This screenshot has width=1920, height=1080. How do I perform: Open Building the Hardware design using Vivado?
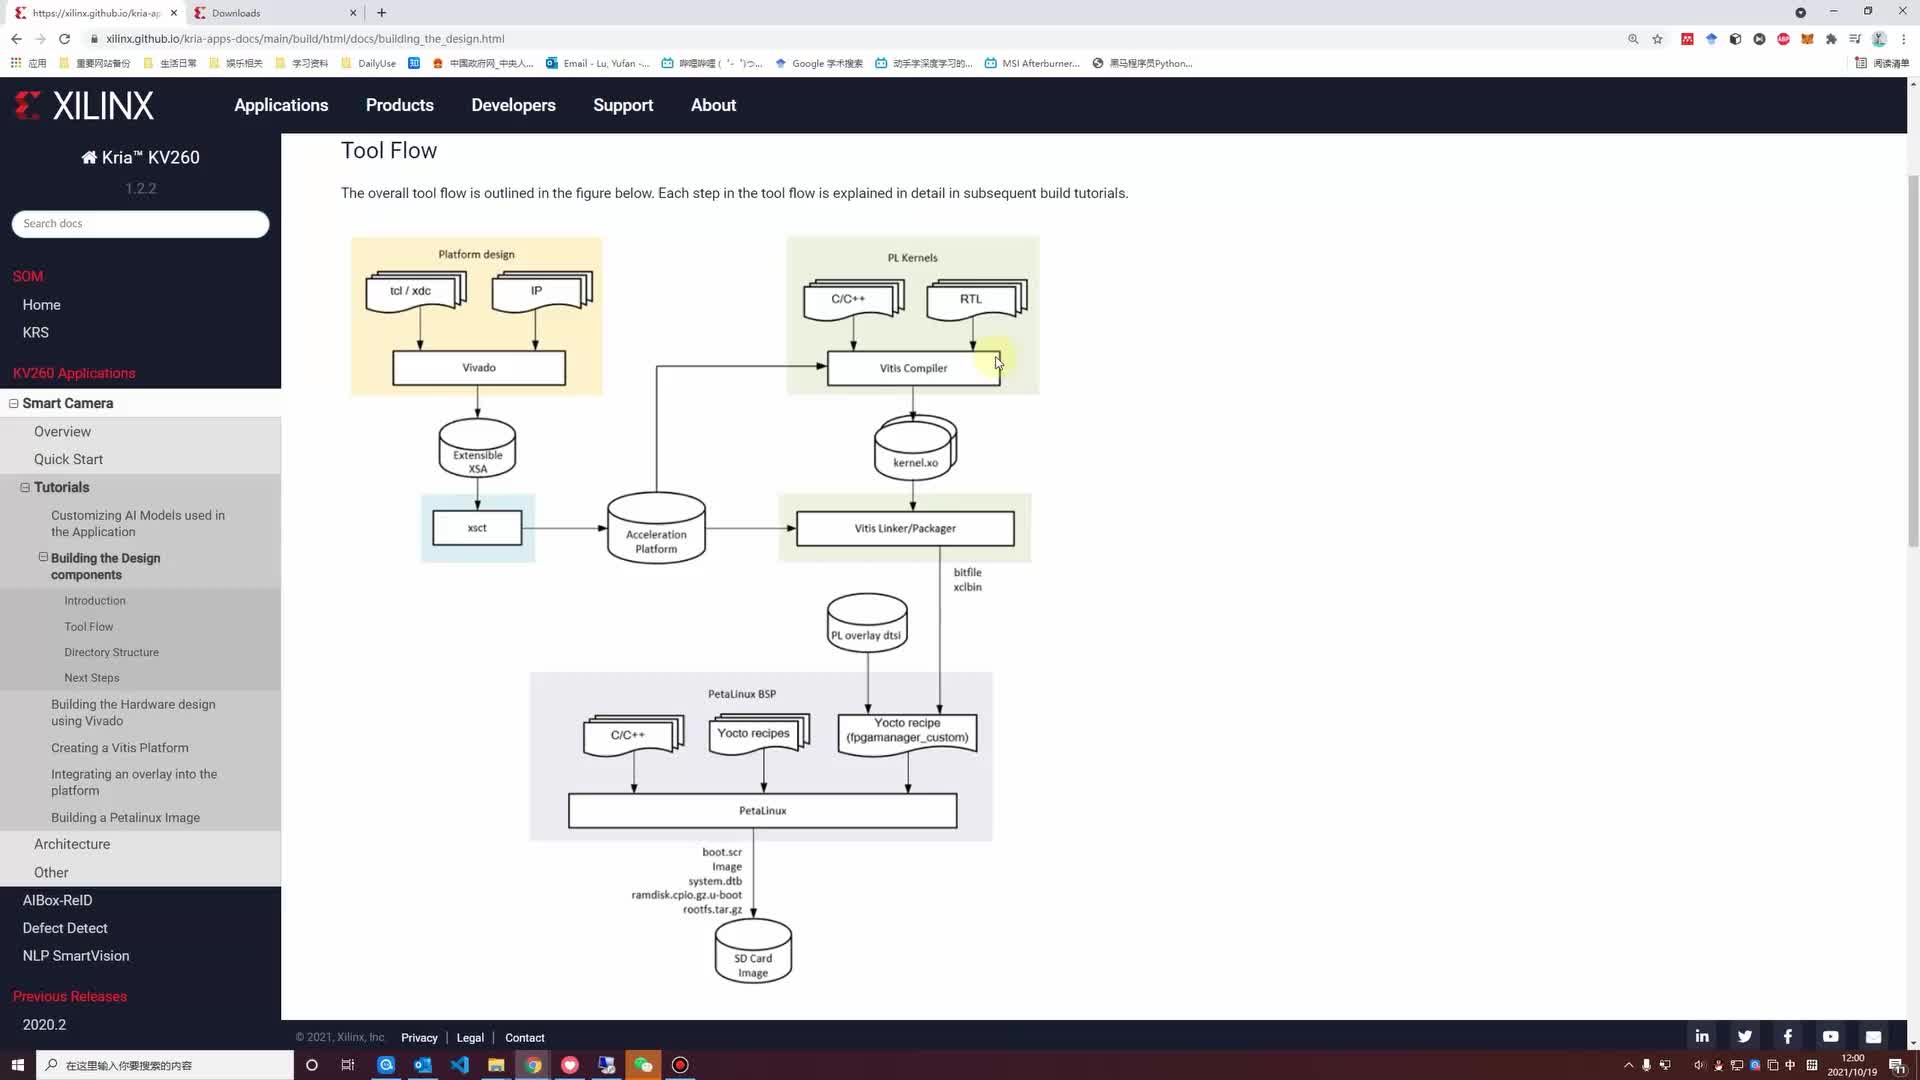pyautogui.click(x=133, y=712)
